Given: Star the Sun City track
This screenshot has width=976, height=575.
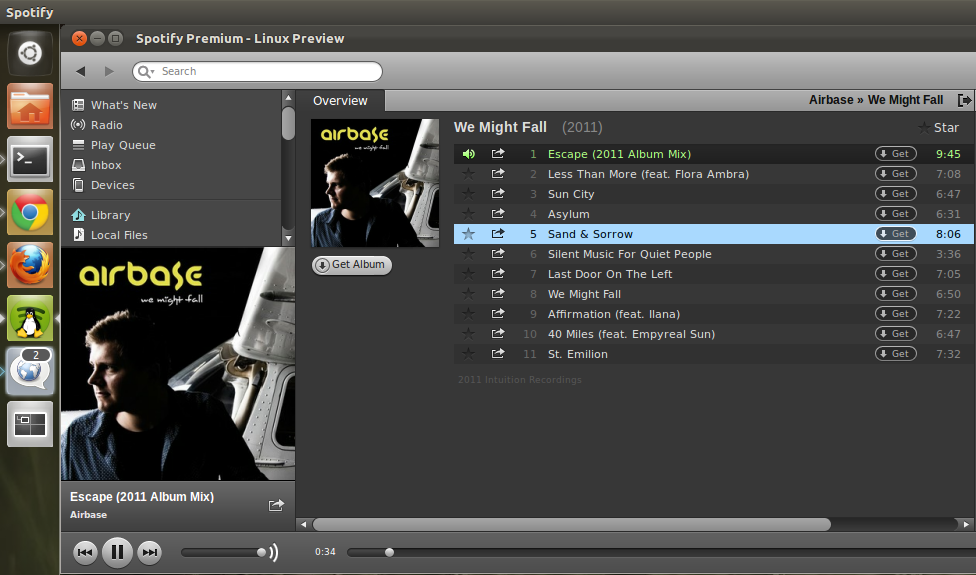Looking at the screenshot, I should click(469, 194).
